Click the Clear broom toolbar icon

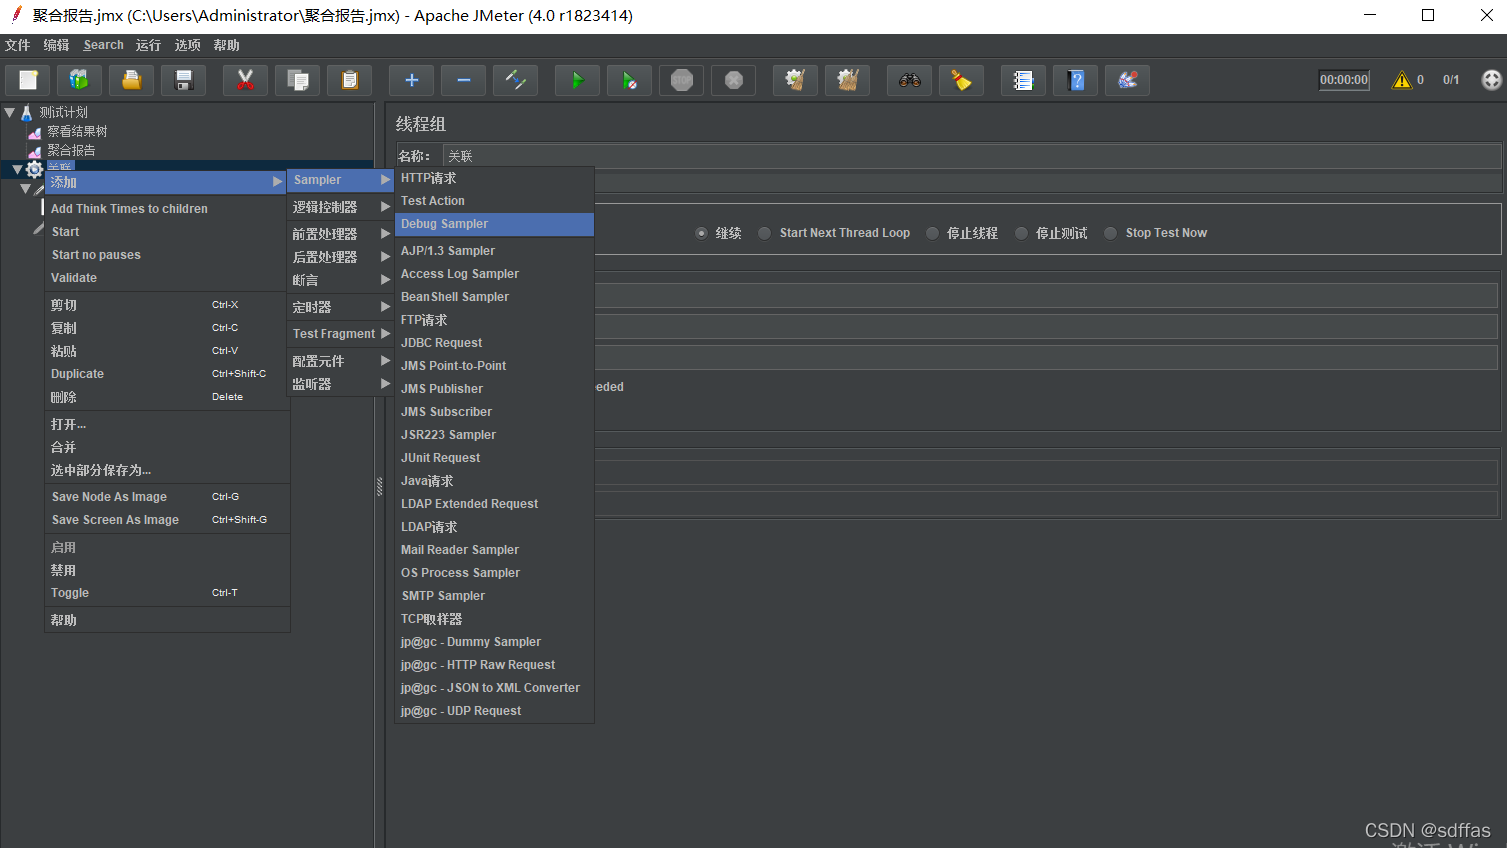click(795, 80)
